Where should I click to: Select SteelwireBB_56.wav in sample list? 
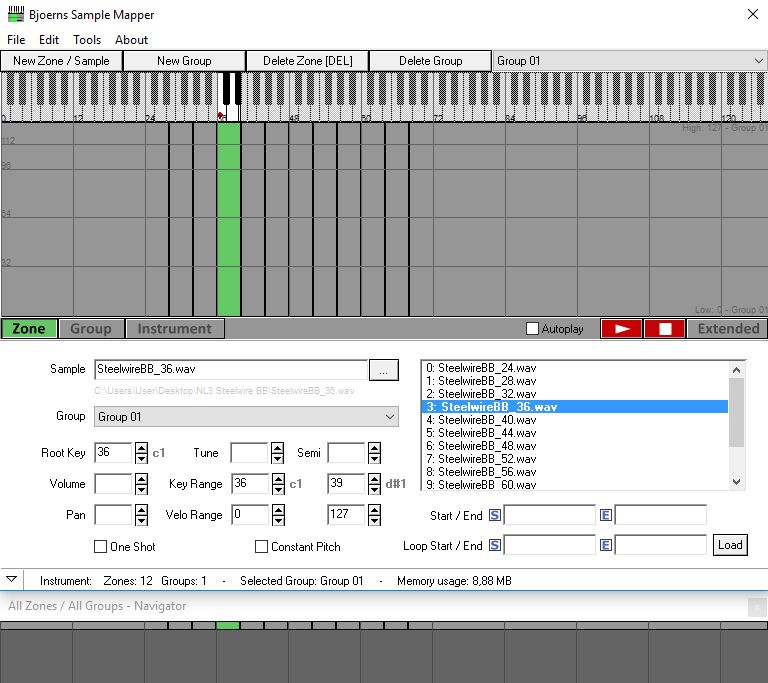click(x=574, y=472)
